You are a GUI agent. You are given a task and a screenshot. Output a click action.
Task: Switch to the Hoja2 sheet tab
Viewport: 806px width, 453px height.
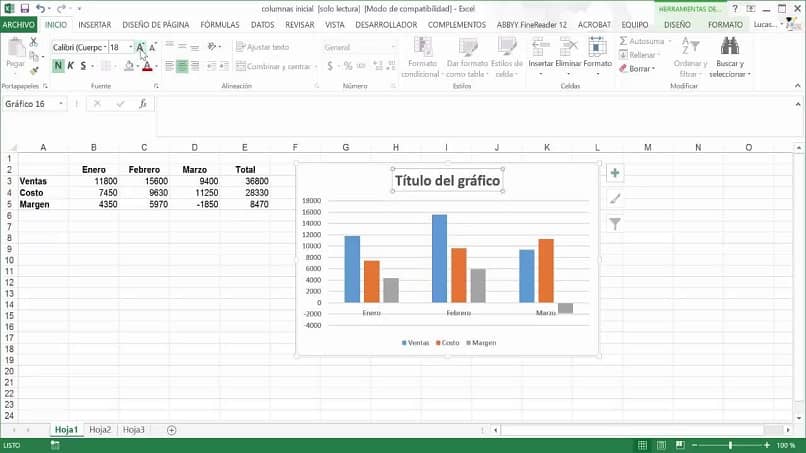click(x=100, y=430)
